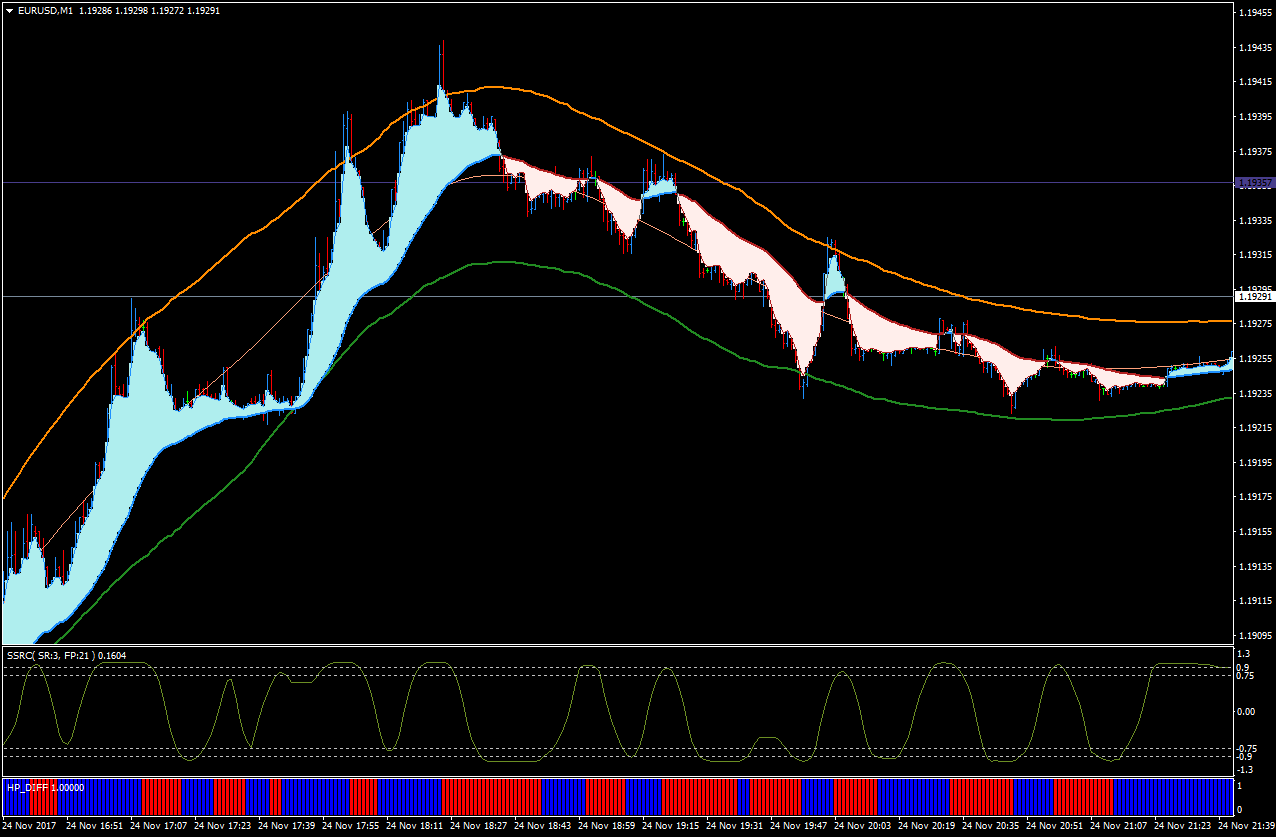Click the 1.19255 price axis label
The width and height of the screenshot is (1276, 837).
point(1256,359)
